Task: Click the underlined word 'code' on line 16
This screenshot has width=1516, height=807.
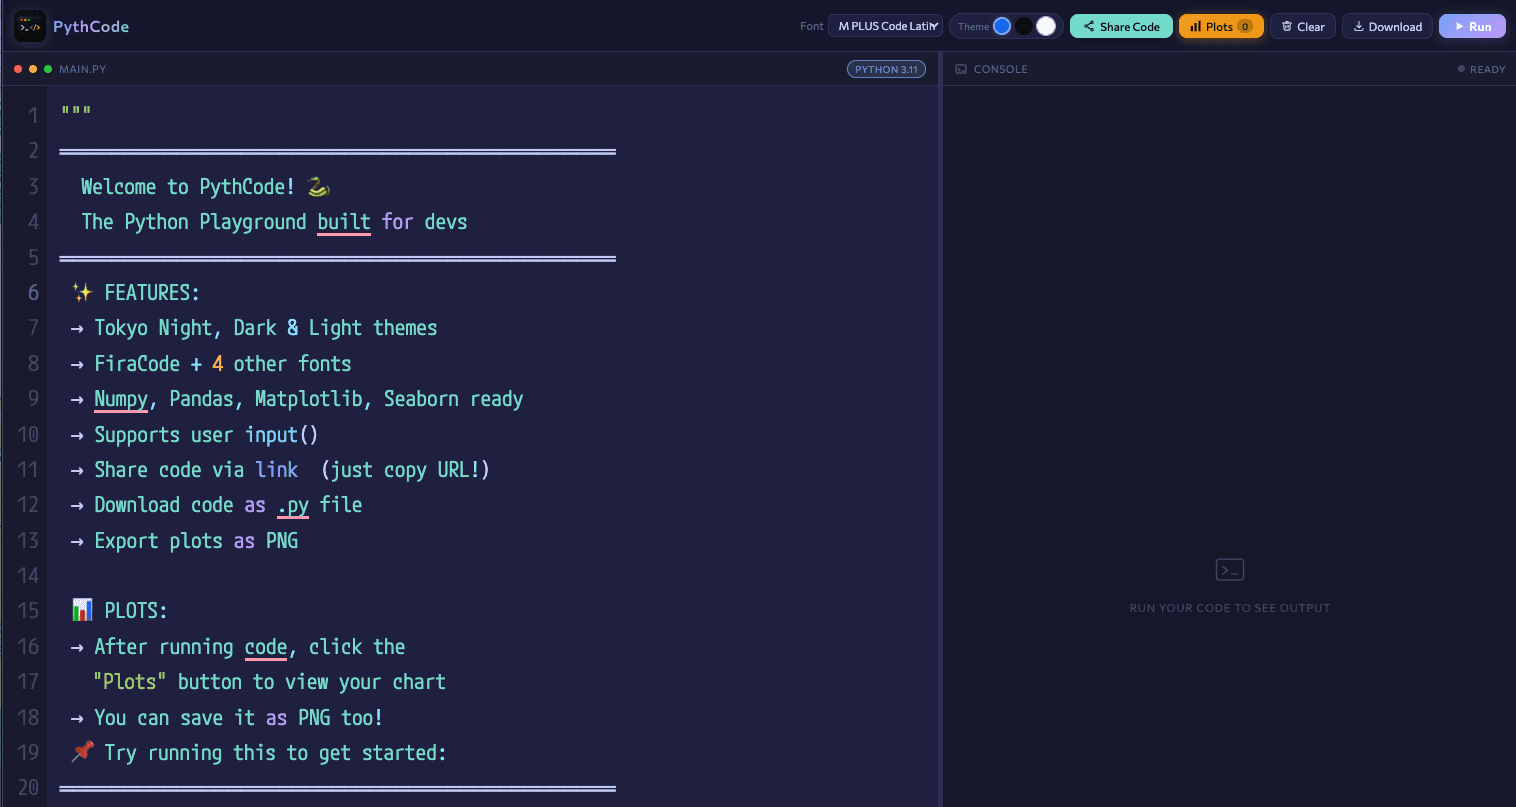Action: click(x=266, y=647)
